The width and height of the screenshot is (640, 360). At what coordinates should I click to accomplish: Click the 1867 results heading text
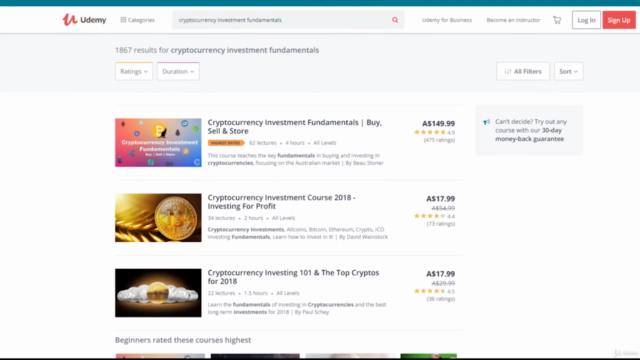click(217, 50)
